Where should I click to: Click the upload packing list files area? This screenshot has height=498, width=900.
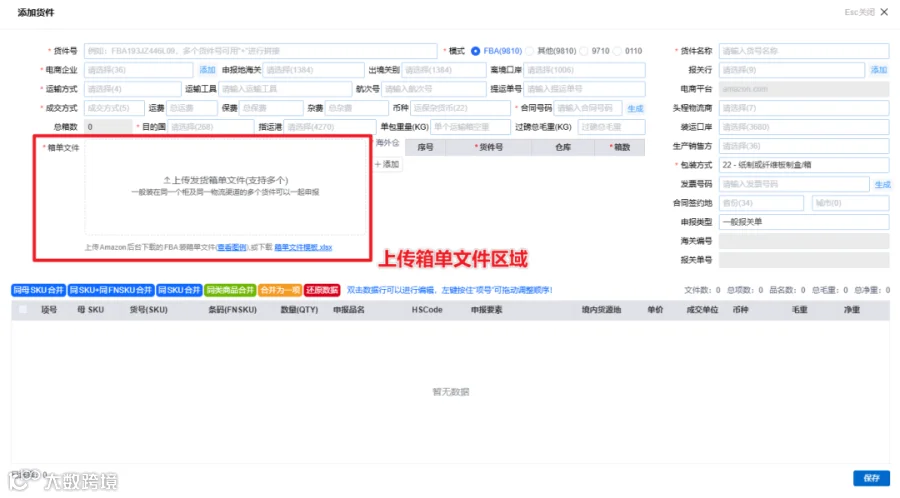pyautogui.click(x=226, y=186)
